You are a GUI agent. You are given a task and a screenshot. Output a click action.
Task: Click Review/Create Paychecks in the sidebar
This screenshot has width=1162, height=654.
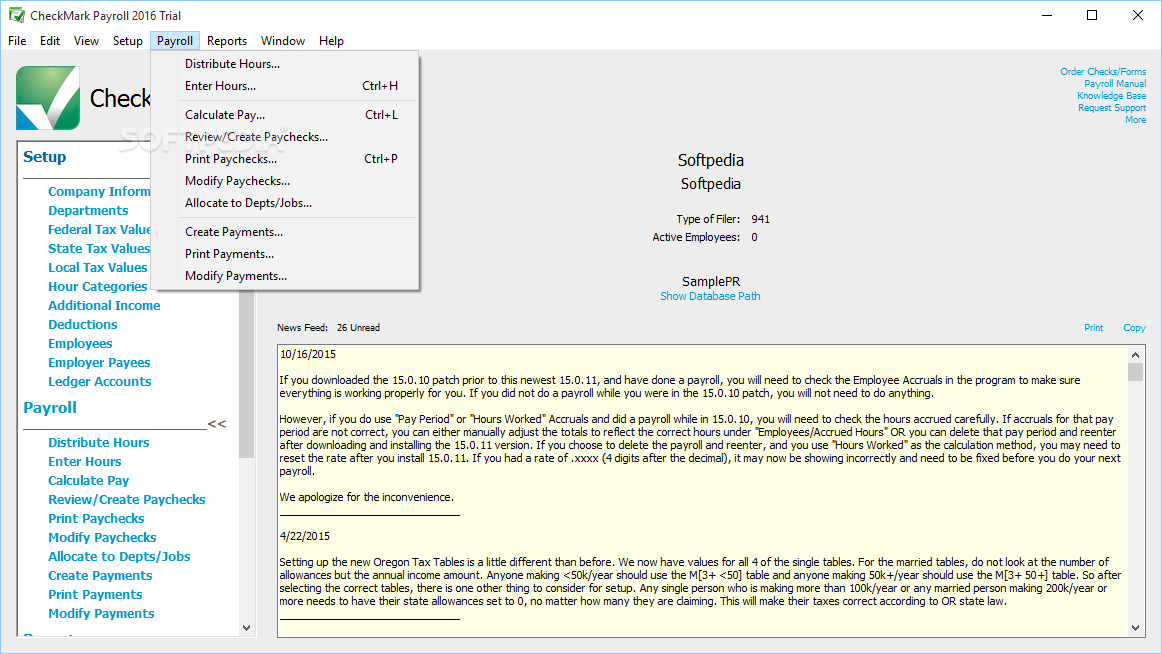click(127, 499)
